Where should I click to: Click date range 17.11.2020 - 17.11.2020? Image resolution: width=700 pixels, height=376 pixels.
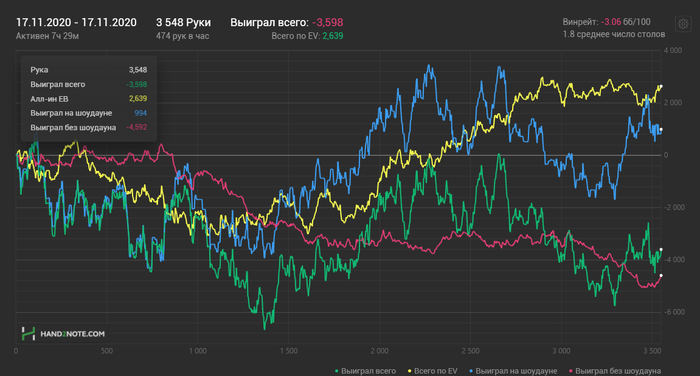click(x=76, y=22)
